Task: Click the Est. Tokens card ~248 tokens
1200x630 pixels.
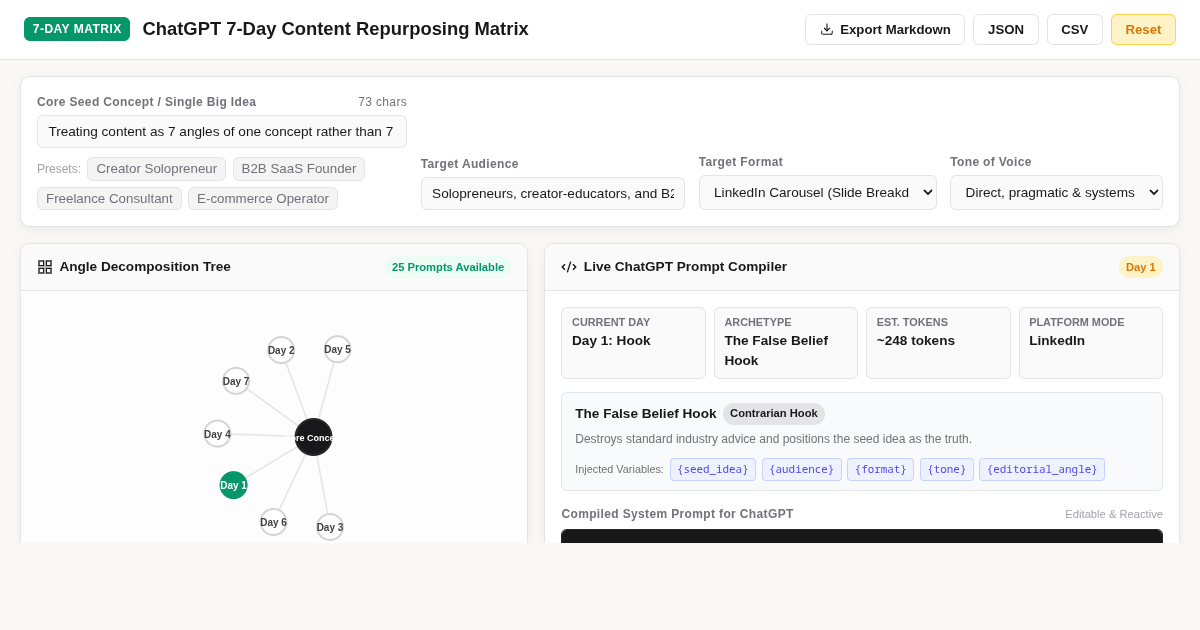Action: (938, 343)
